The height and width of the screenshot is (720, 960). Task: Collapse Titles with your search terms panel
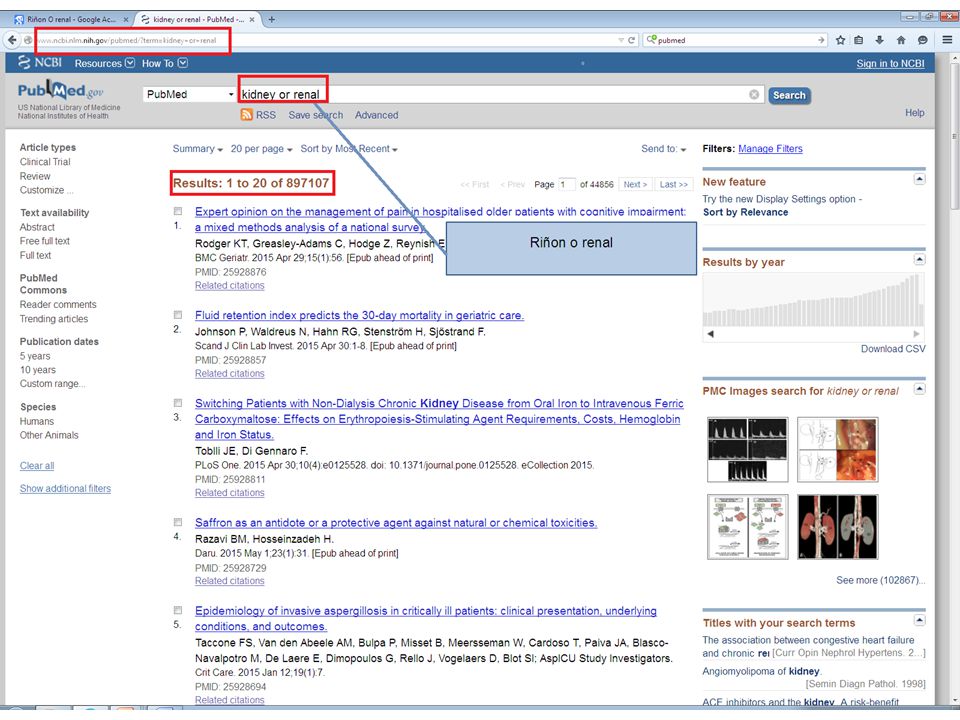pyautogui.click(x=920, y=620)
